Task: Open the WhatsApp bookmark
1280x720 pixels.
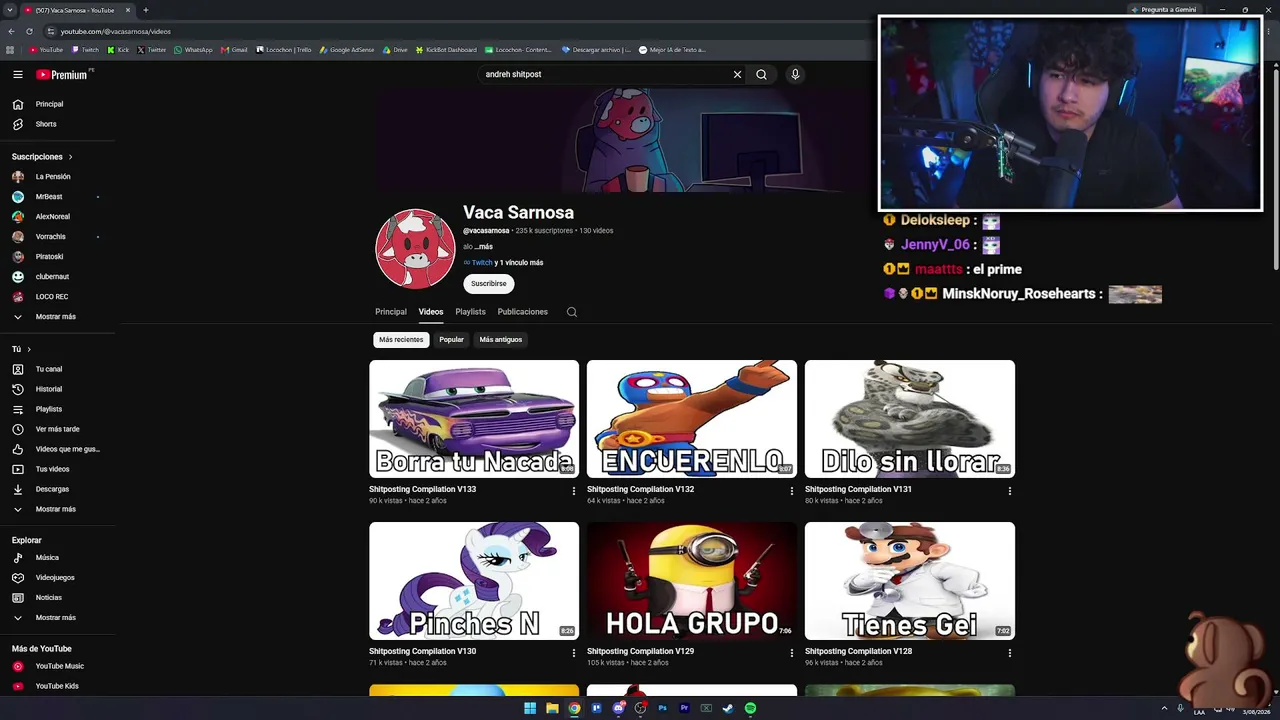Action: pos(193,50)
